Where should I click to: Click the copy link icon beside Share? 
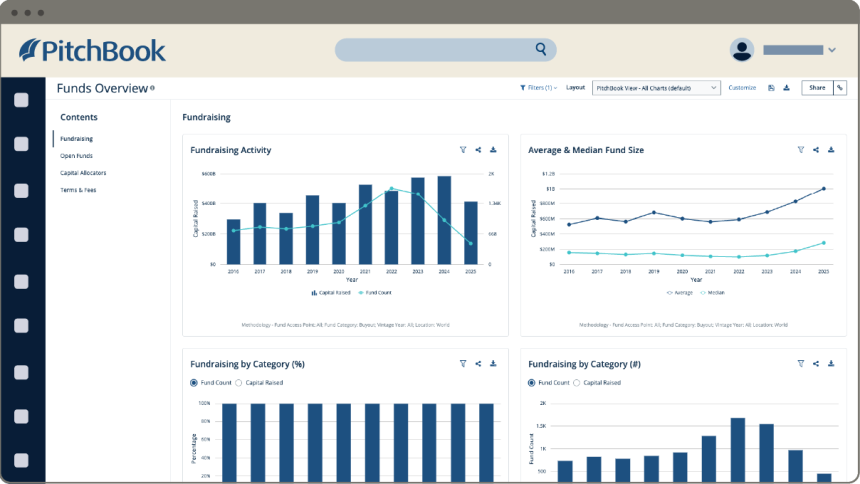click(x=840, y=88)
